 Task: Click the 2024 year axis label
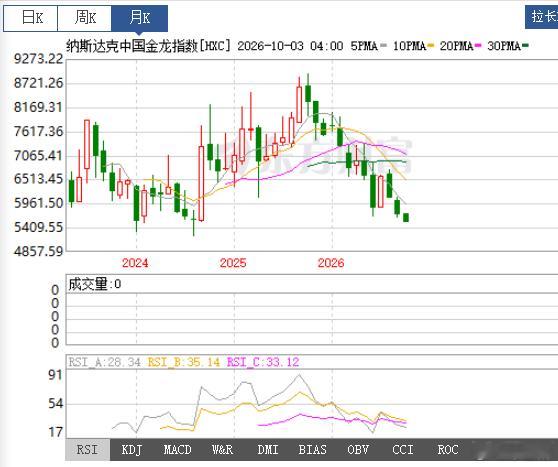(135, 263)
